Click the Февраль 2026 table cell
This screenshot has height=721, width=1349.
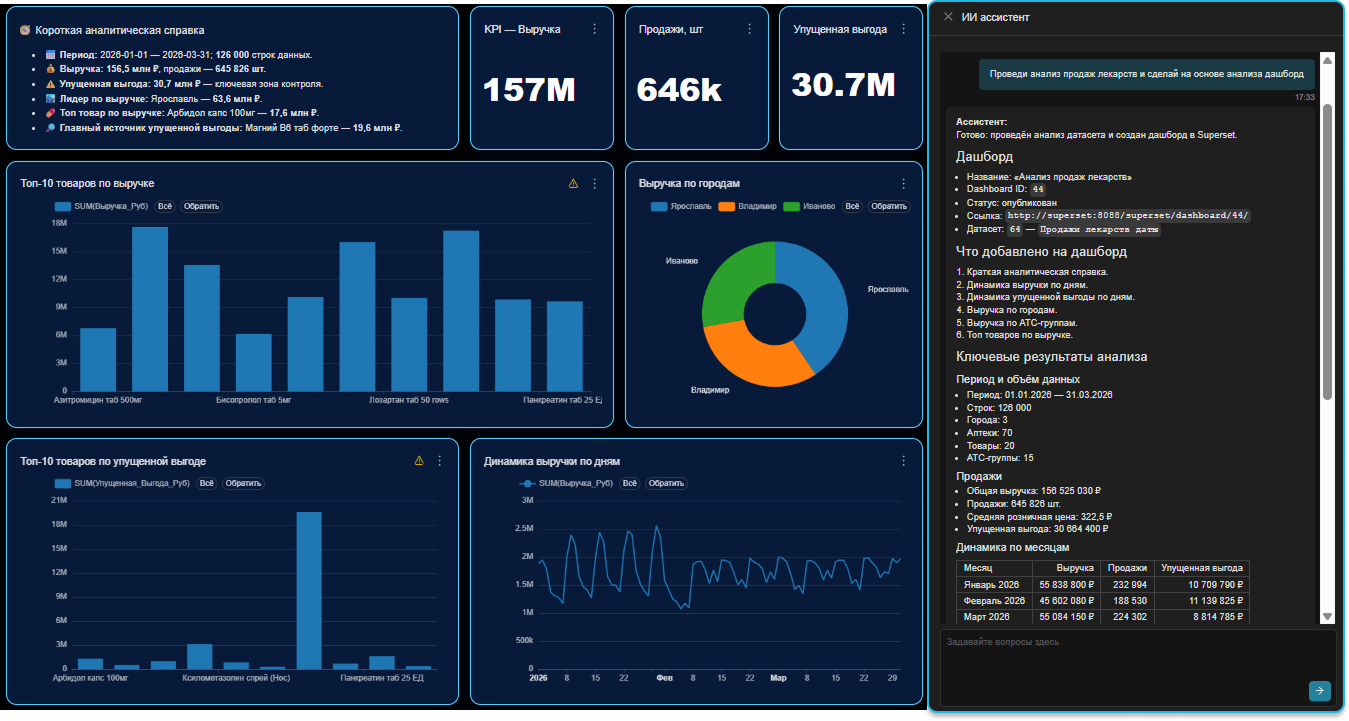point(994,600)
